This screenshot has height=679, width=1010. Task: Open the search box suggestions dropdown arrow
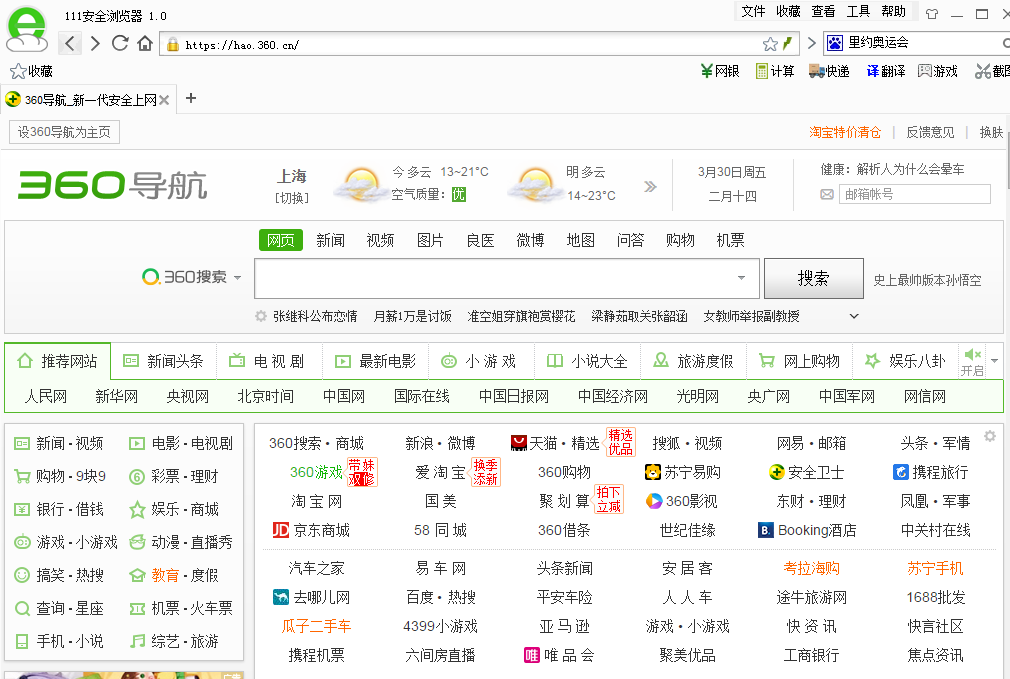741,278
